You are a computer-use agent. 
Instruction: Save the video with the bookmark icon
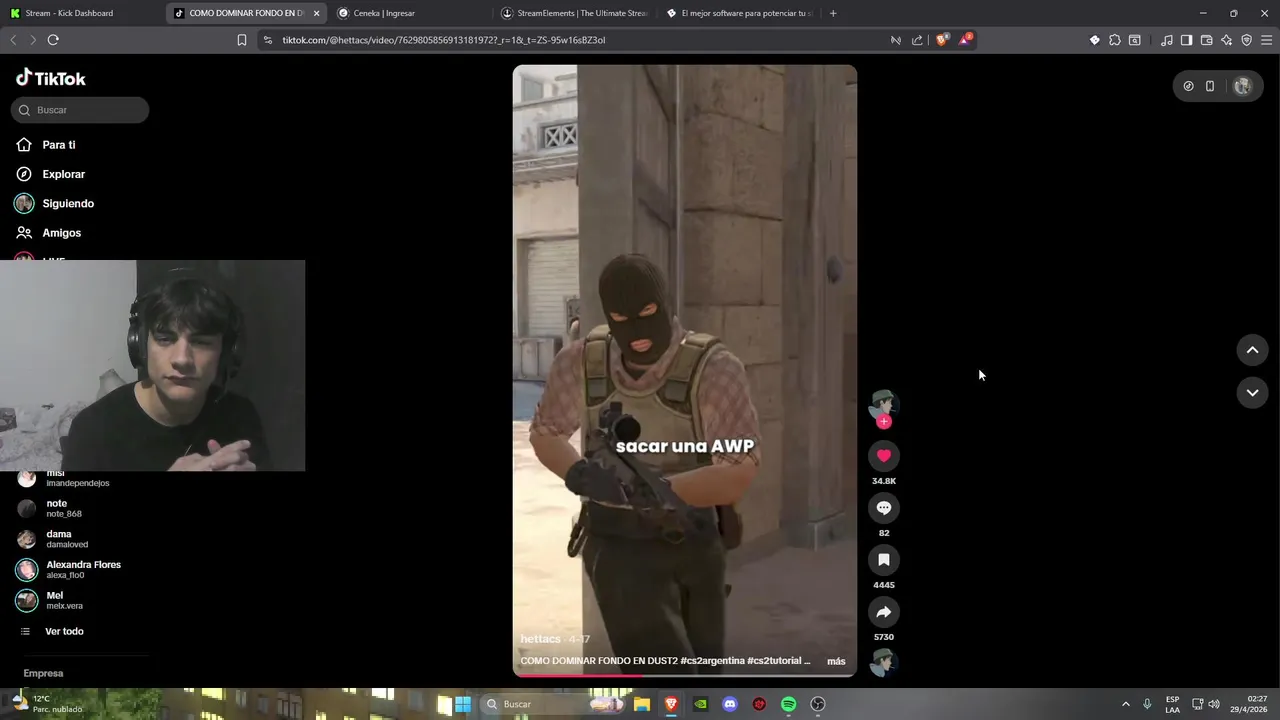click(884, 560)
